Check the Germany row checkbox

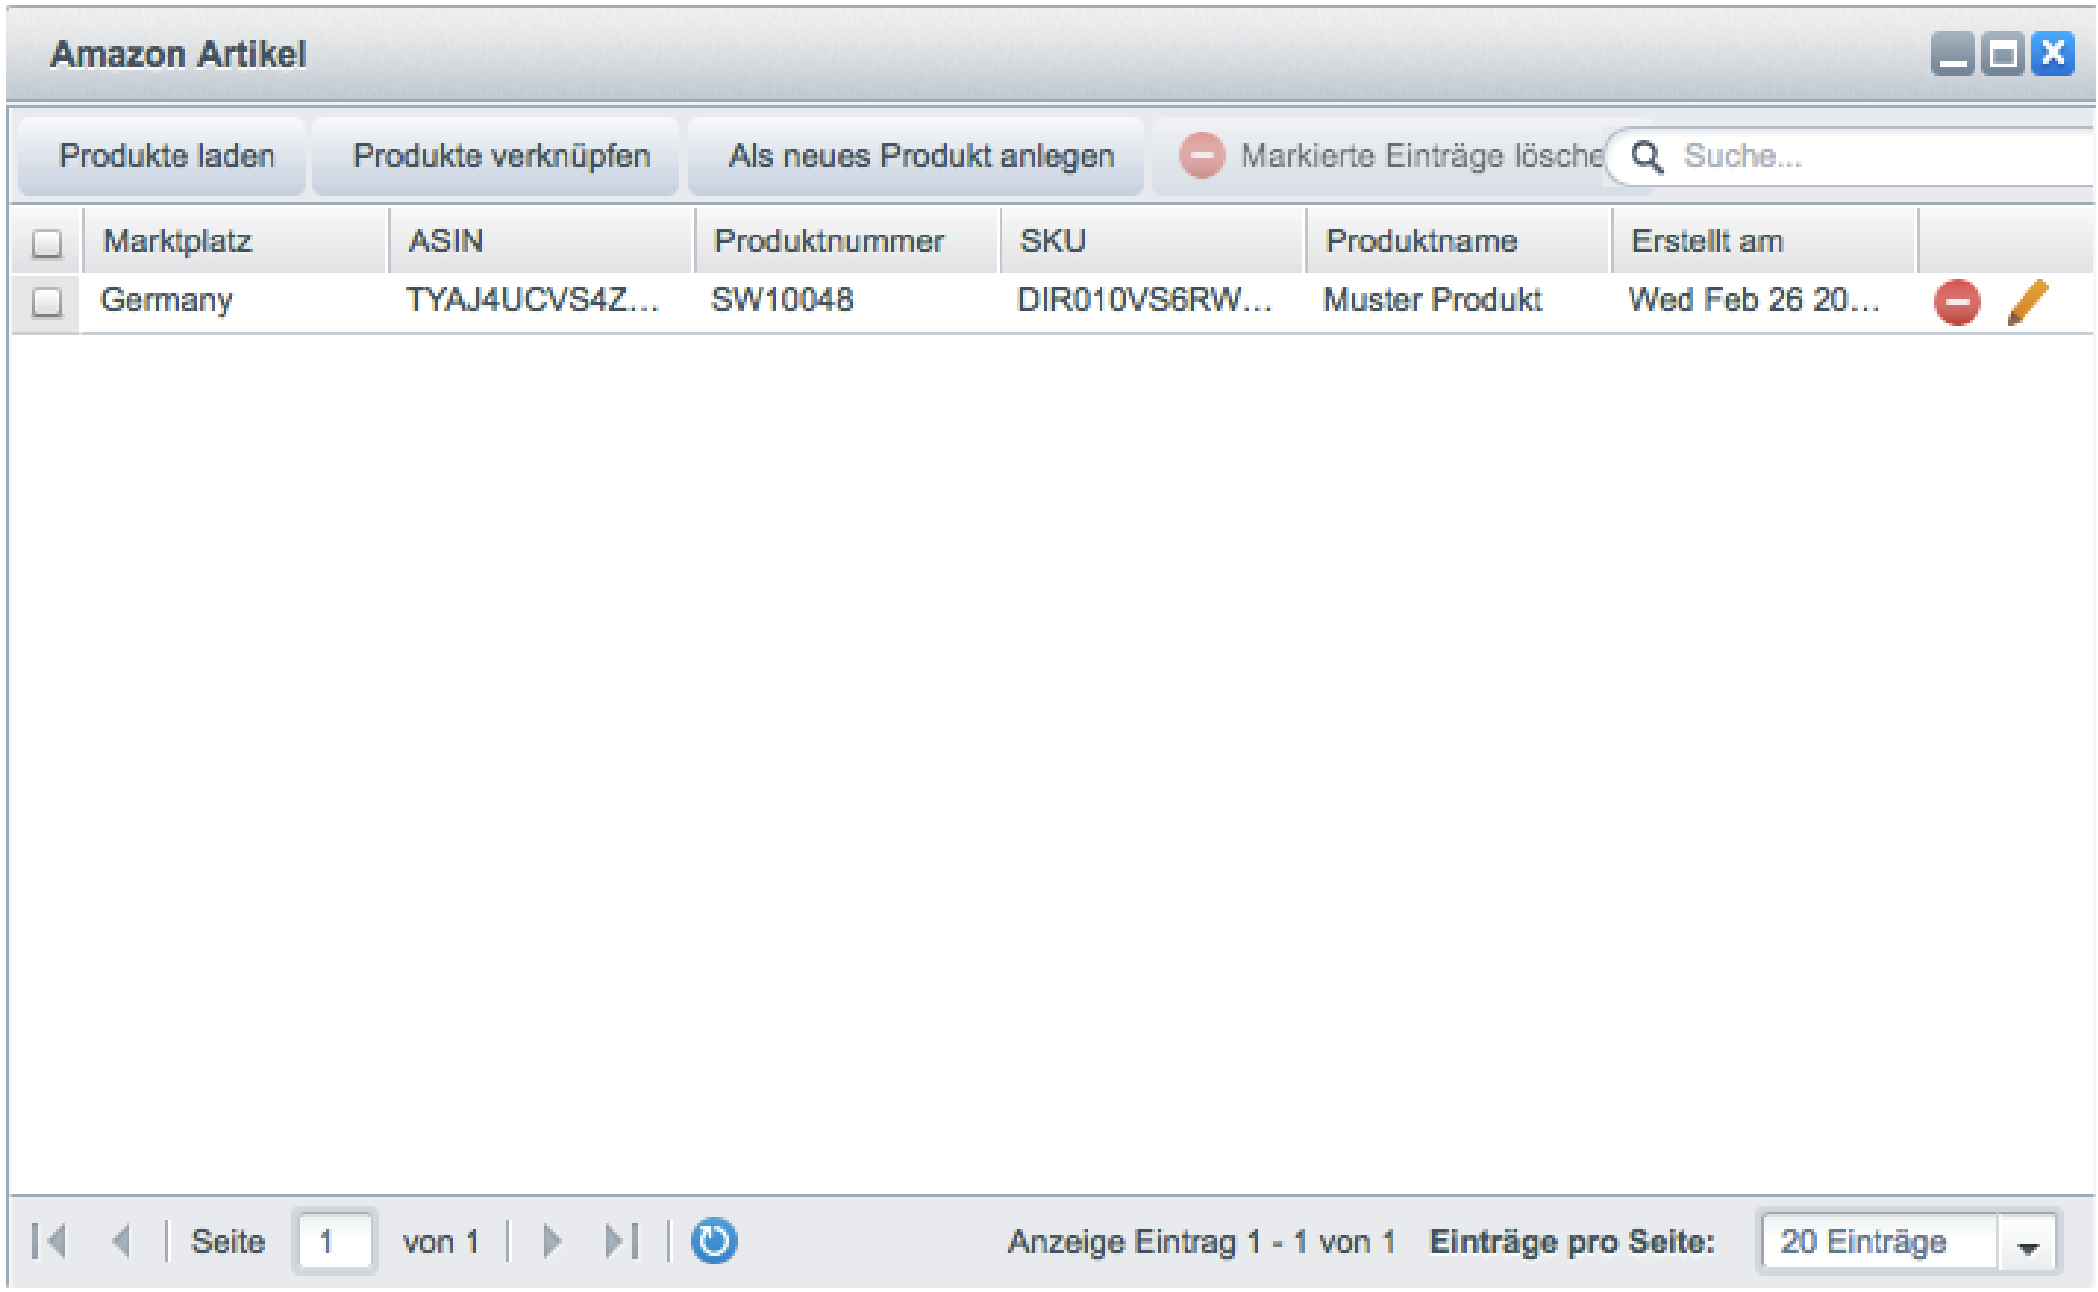pyautogui.click(x=47, y=301)
